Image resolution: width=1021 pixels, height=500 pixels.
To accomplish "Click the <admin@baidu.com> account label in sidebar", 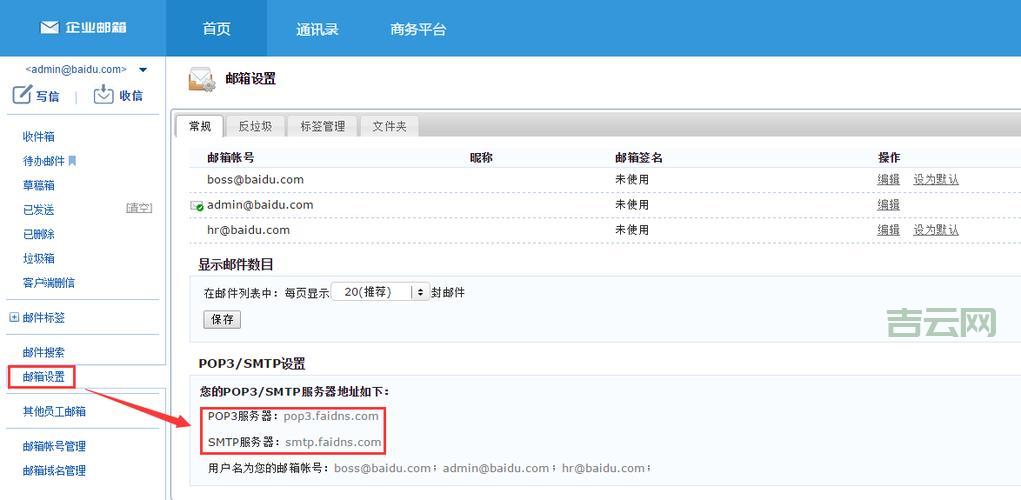I will [x=76, y=69].
